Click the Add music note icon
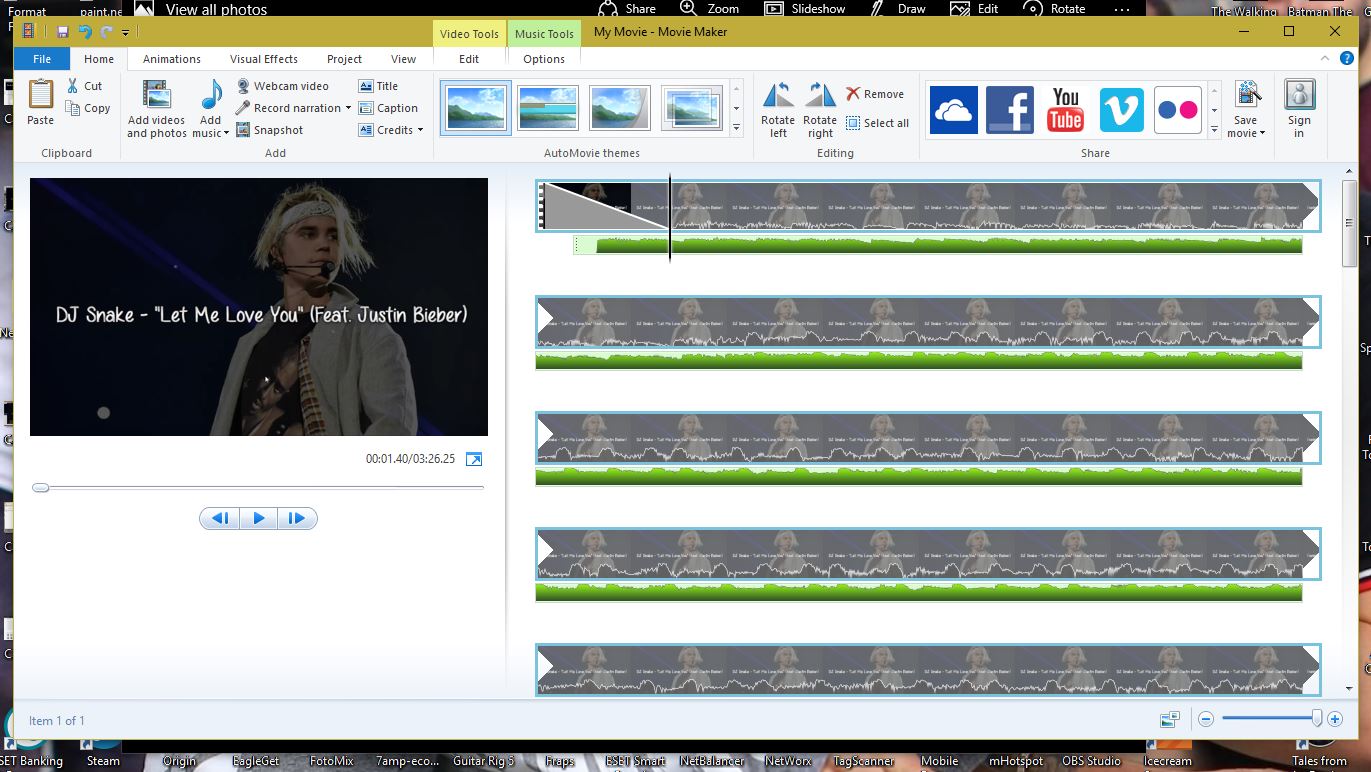The image size is (1371, 772). pos(211,96)
